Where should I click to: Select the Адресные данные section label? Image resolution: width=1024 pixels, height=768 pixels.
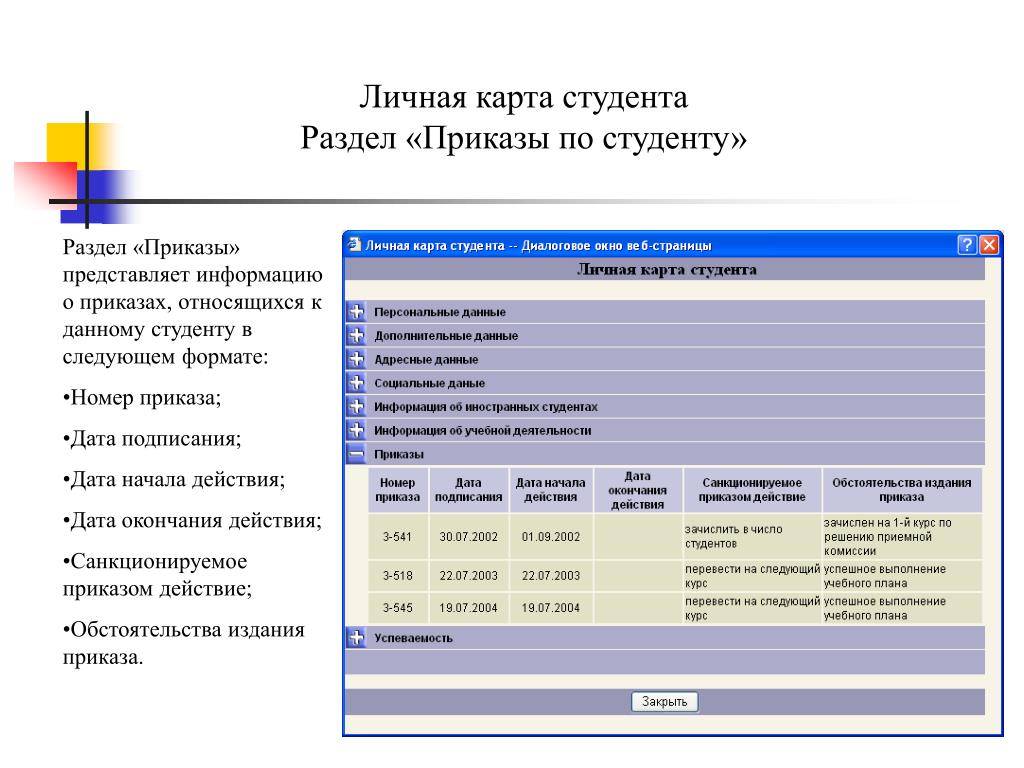coord(426,359)
